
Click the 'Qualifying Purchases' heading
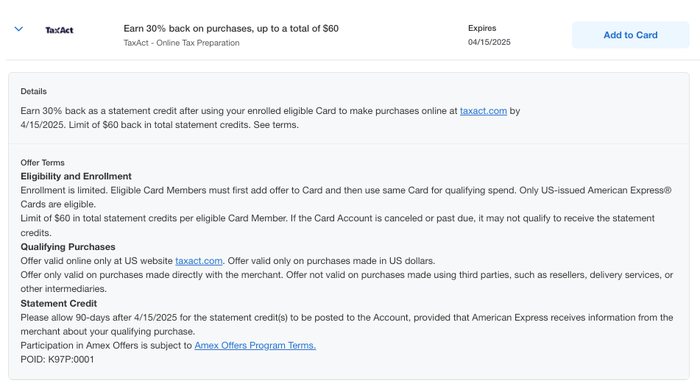pyautogui.click(x=68, y=247)
